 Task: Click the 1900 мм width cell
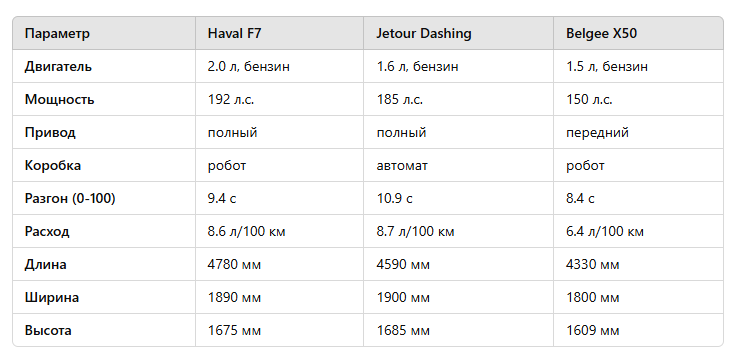point(459,298)
